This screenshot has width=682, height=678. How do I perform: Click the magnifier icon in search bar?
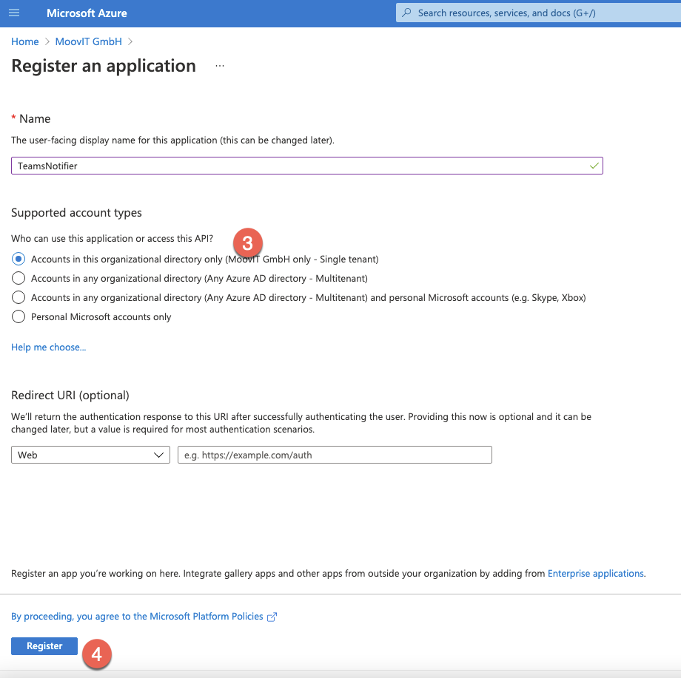[x=406, y=13]
